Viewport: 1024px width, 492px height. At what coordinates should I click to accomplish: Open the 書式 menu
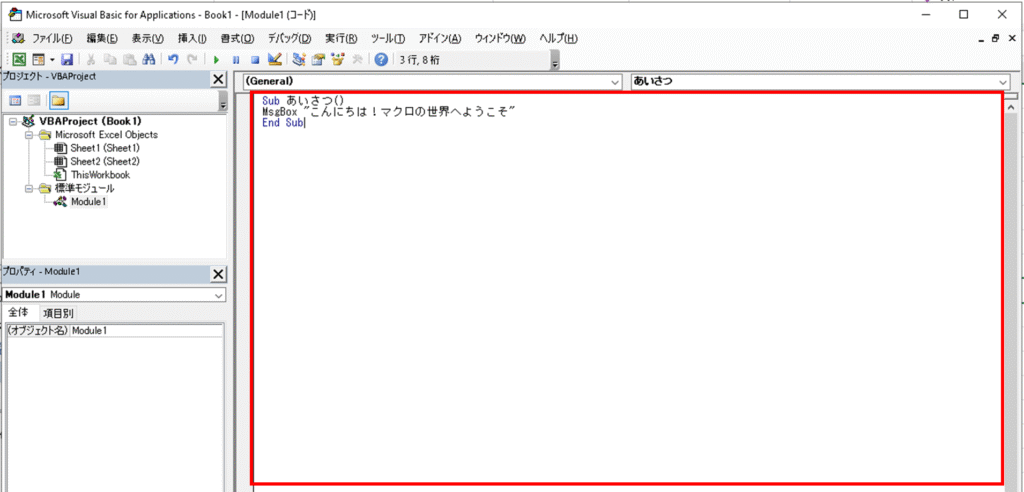click(x=237, y=39)
